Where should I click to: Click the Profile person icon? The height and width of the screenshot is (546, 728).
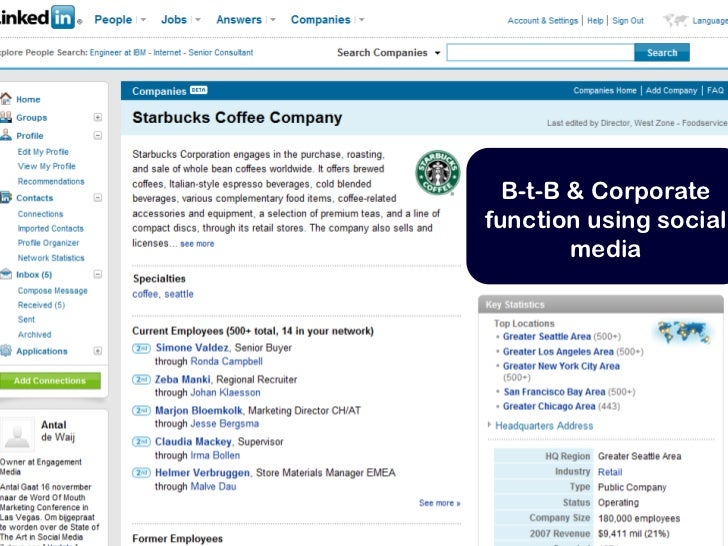(x=6, y=135)
